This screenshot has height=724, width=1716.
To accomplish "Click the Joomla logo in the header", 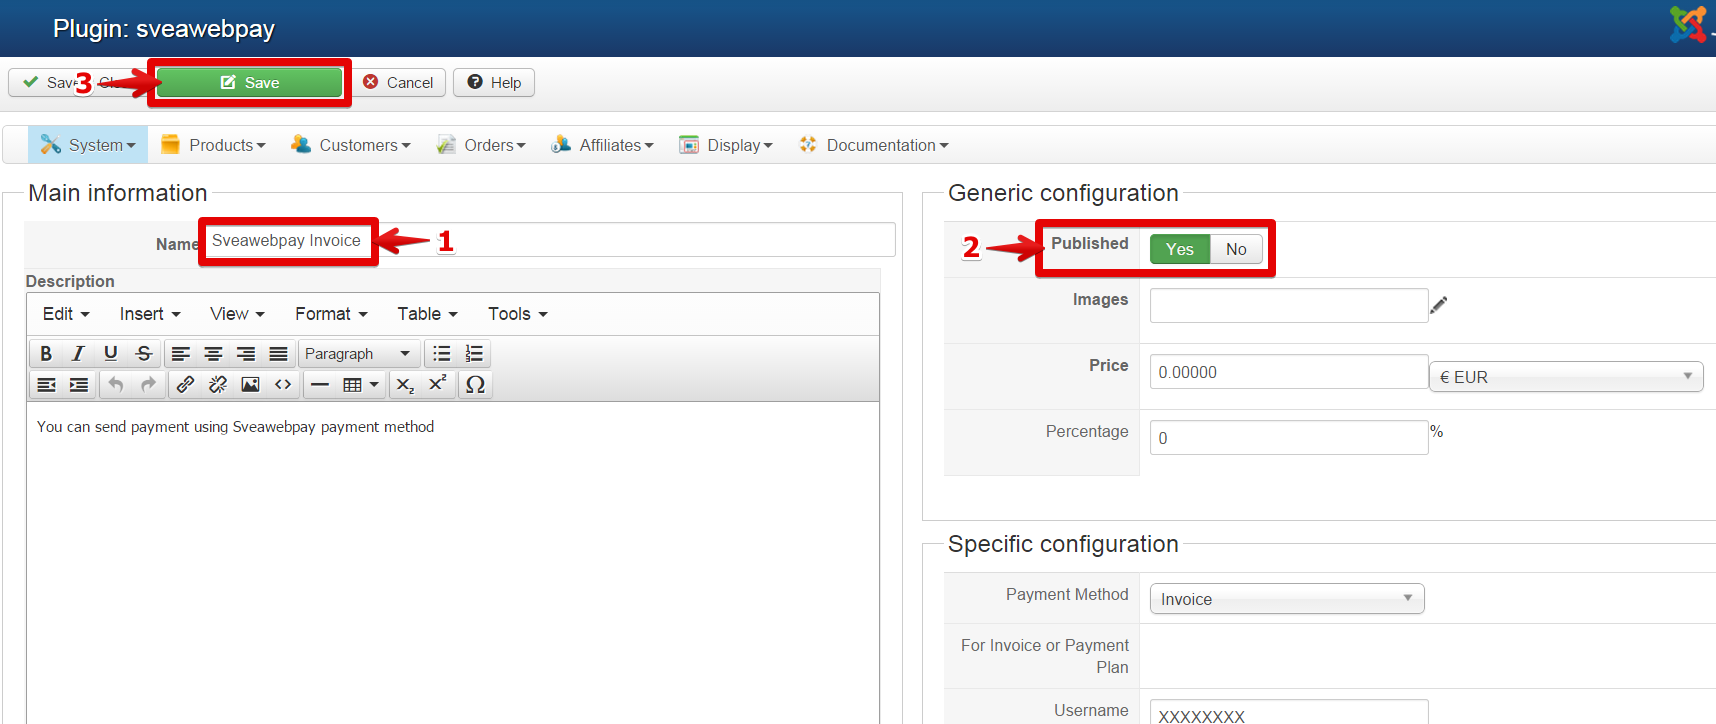I will click(1689, 24).
